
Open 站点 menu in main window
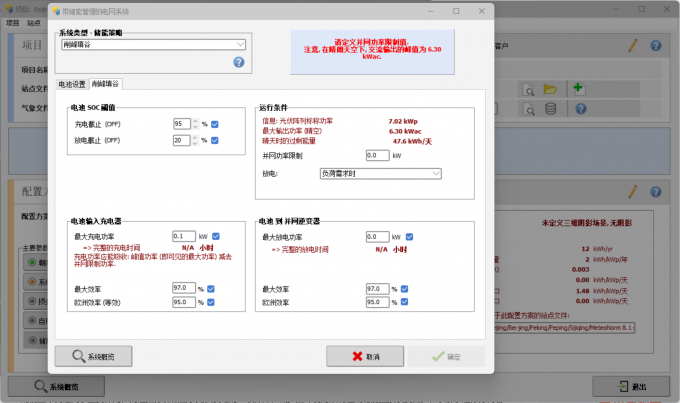[x=34, y=23]
